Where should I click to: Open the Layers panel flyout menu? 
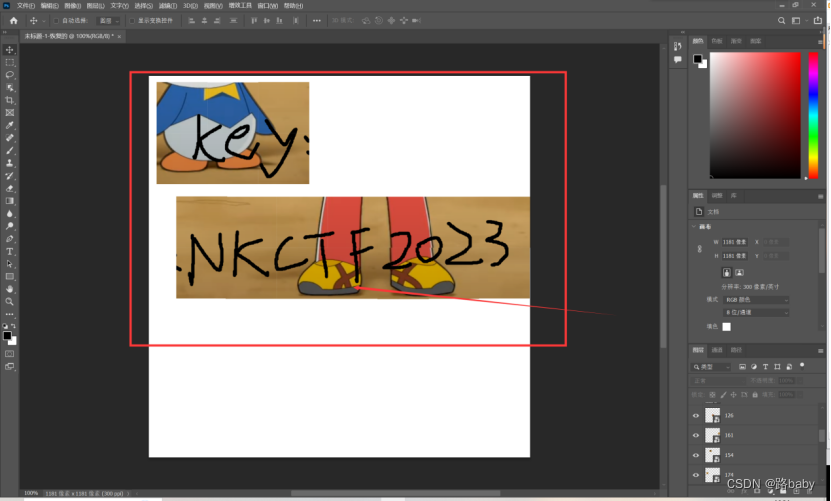[820, 350]
